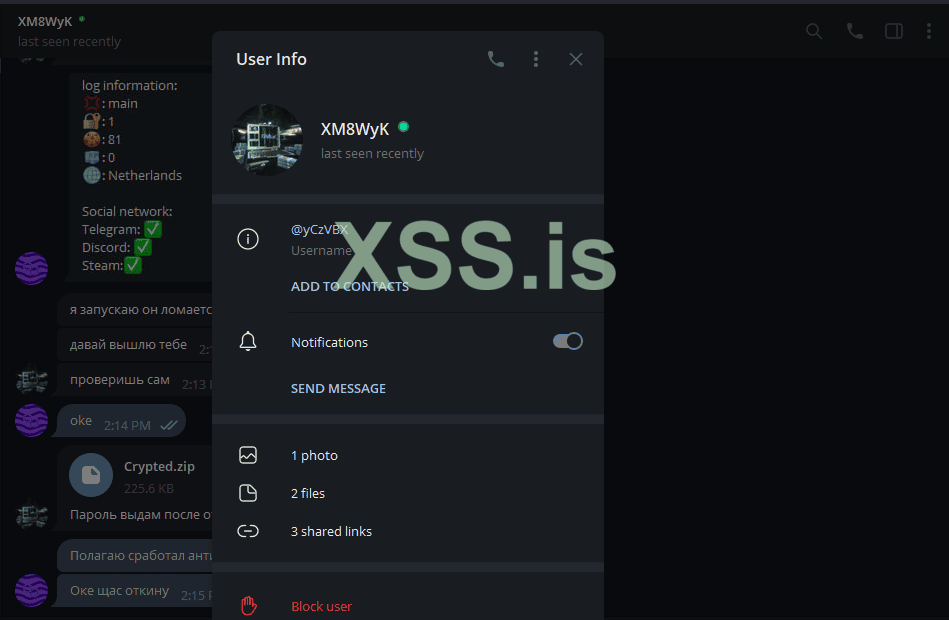
Task: Close the User Info panel
Action: click(576, 59)
